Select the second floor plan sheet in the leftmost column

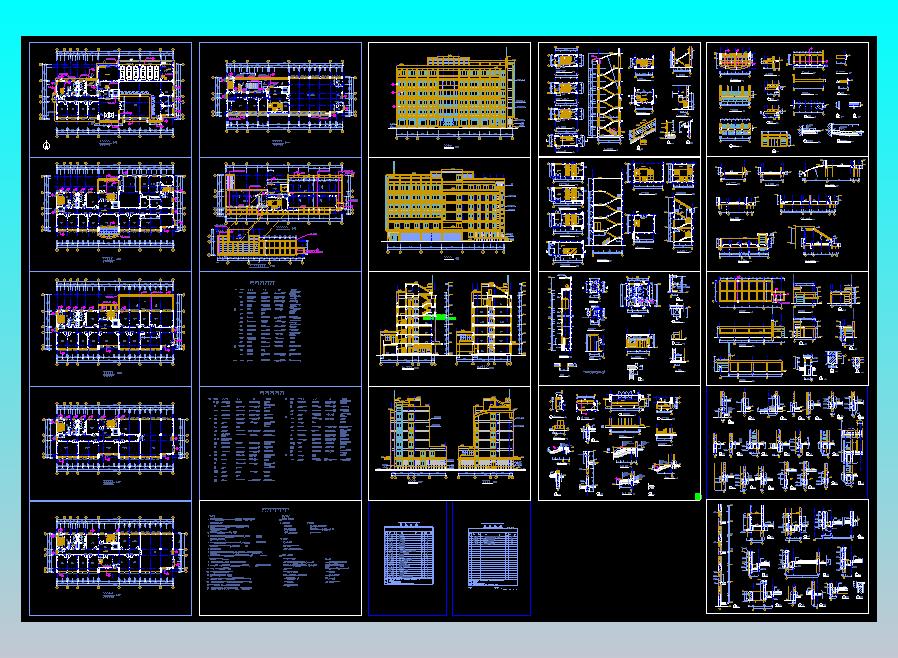click(x=111, y=214)
